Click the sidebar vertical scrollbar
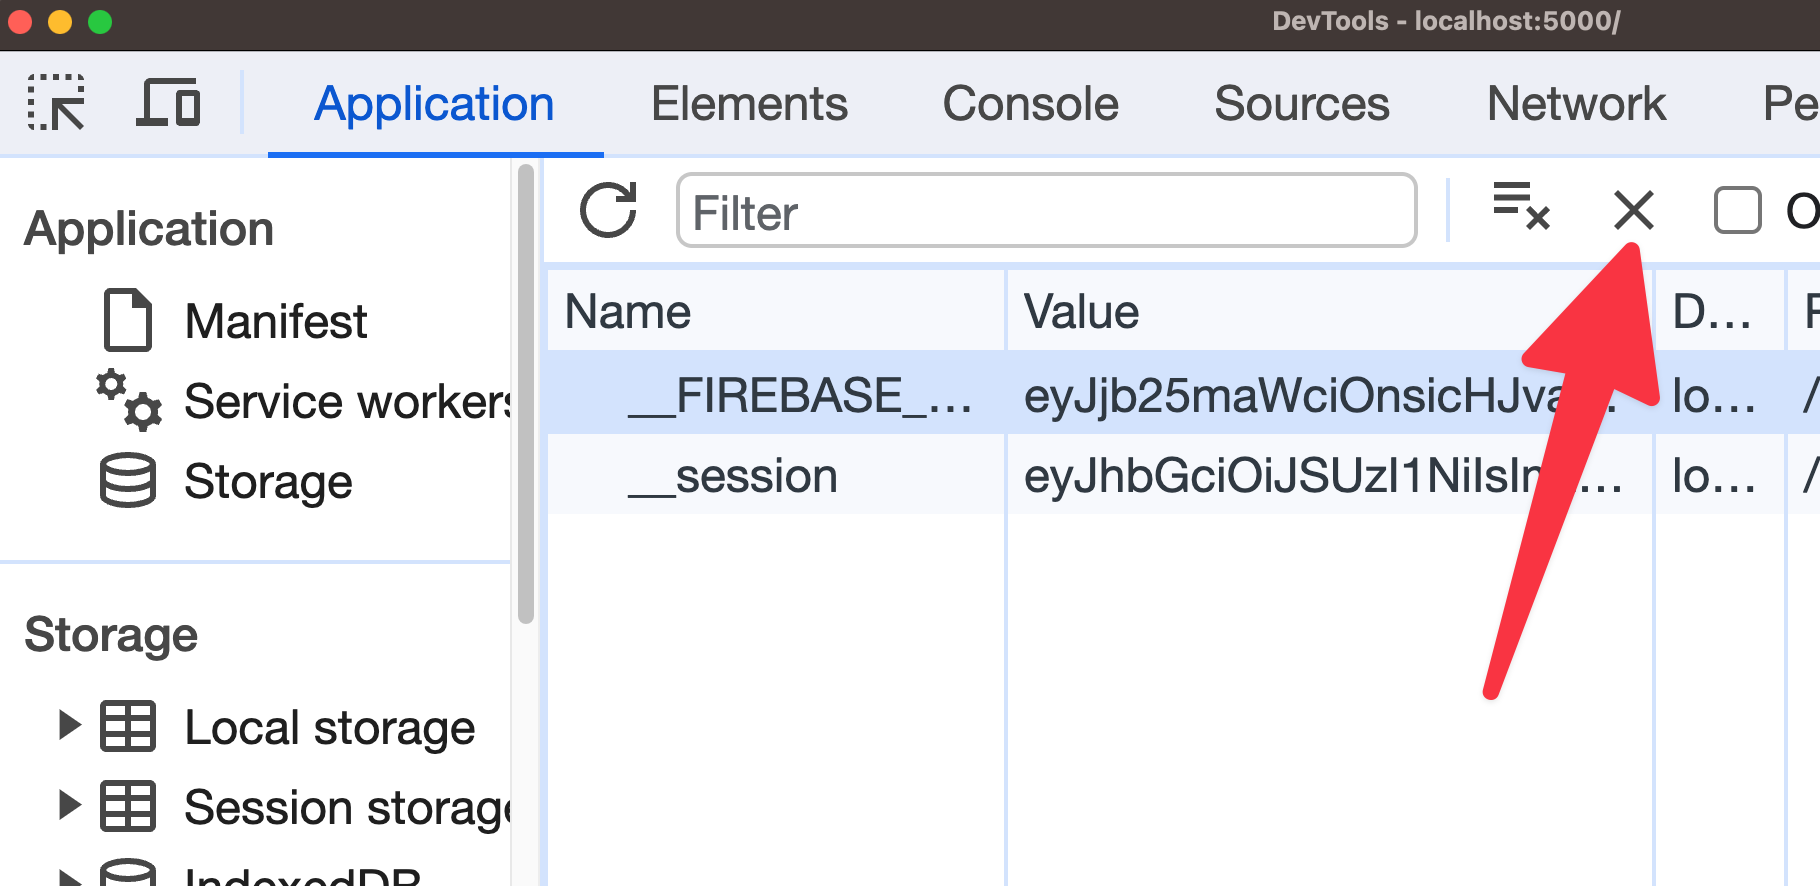 [x=526, y=400]
